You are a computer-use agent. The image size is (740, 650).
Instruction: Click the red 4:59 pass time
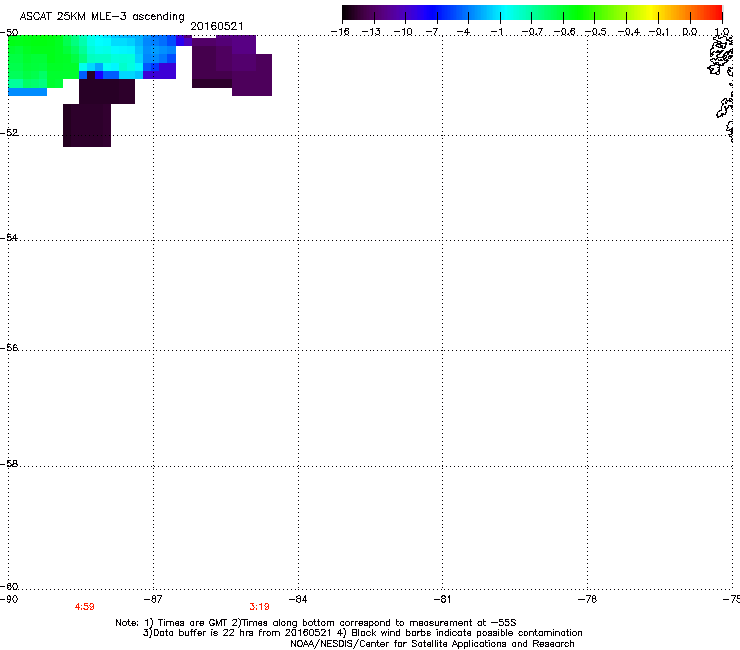tap(84, 607)
